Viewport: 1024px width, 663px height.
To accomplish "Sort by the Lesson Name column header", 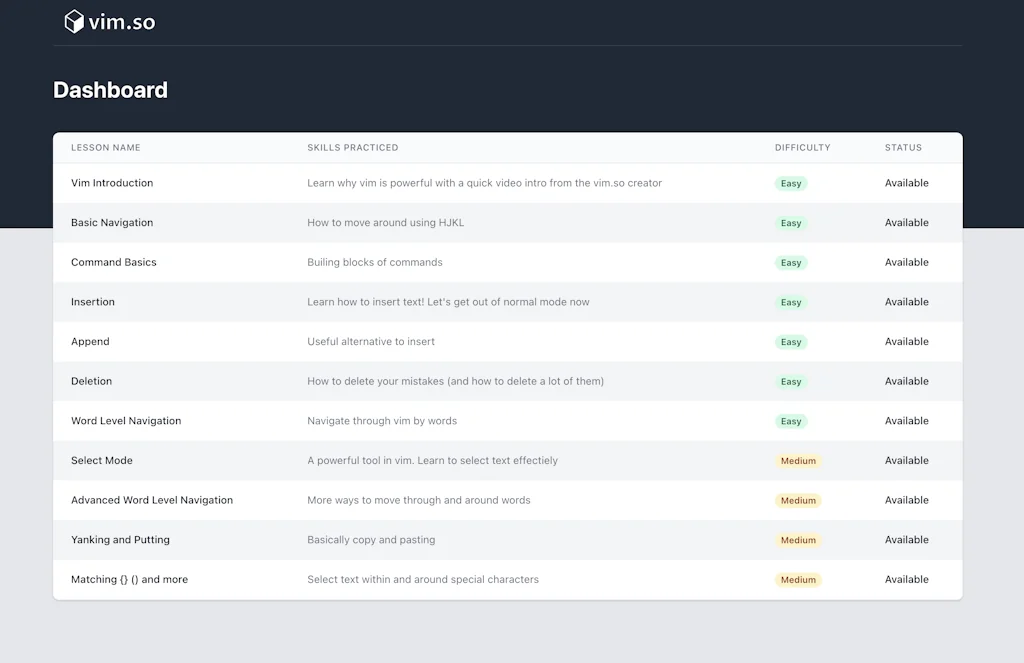I will pos(105,147).
